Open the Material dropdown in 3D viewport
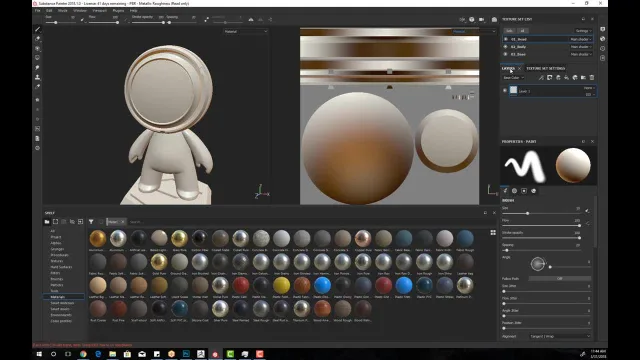Viewport: 640px width, 360px height. pyautogui.click(x=245, y=31)
